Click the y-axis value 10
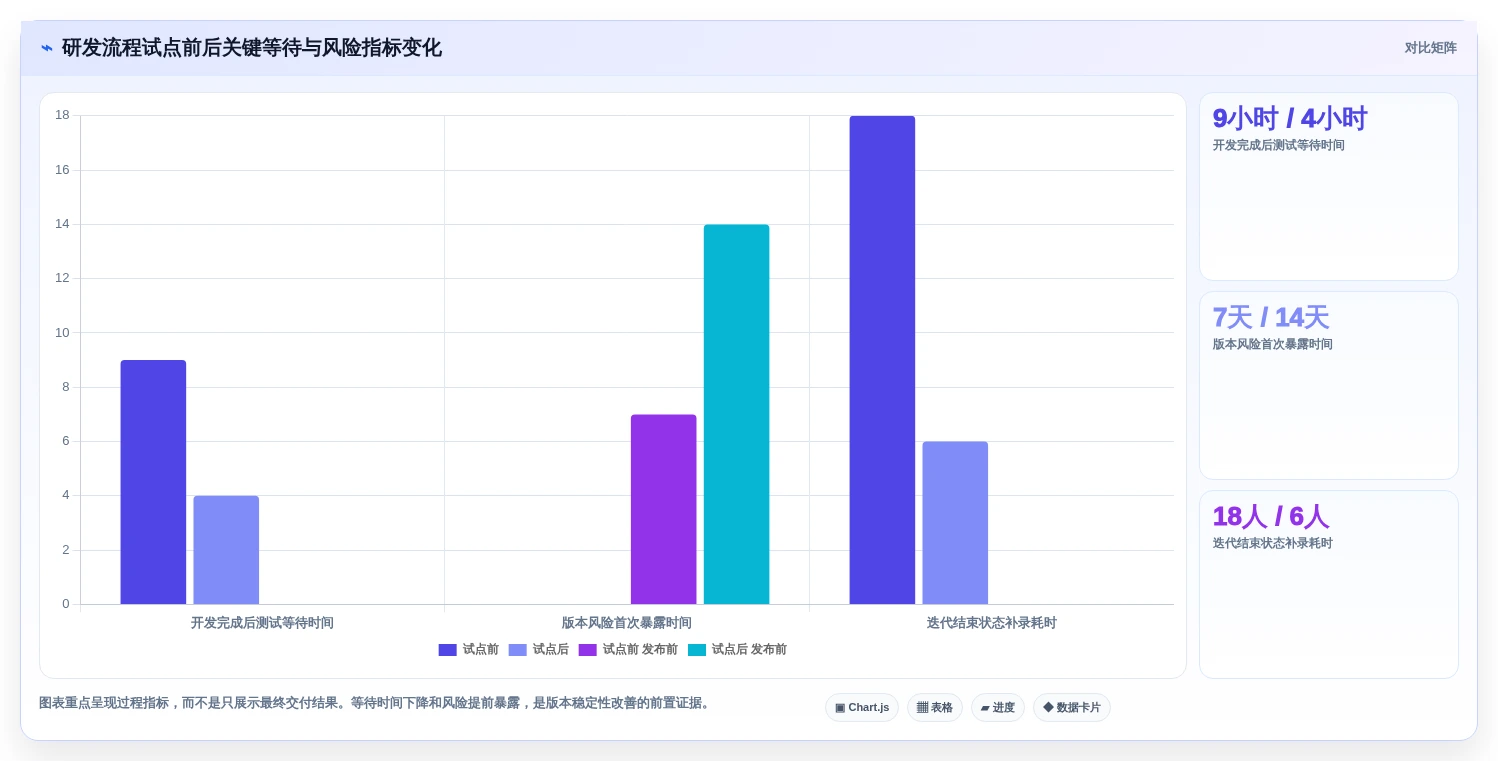Screen dimensions: 1498x761 point(62,333)
